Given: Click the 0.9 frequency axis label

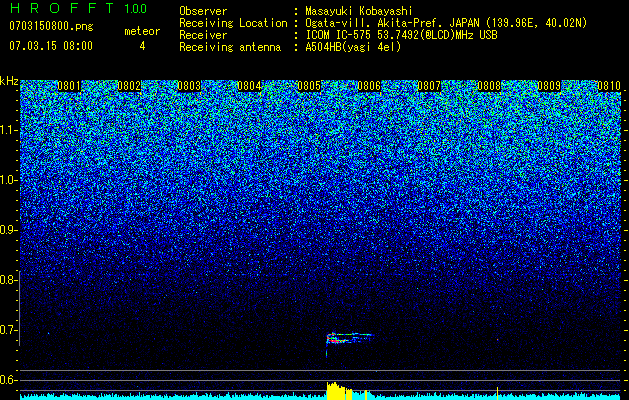Looking at the screenshot, I should [7, 230].
